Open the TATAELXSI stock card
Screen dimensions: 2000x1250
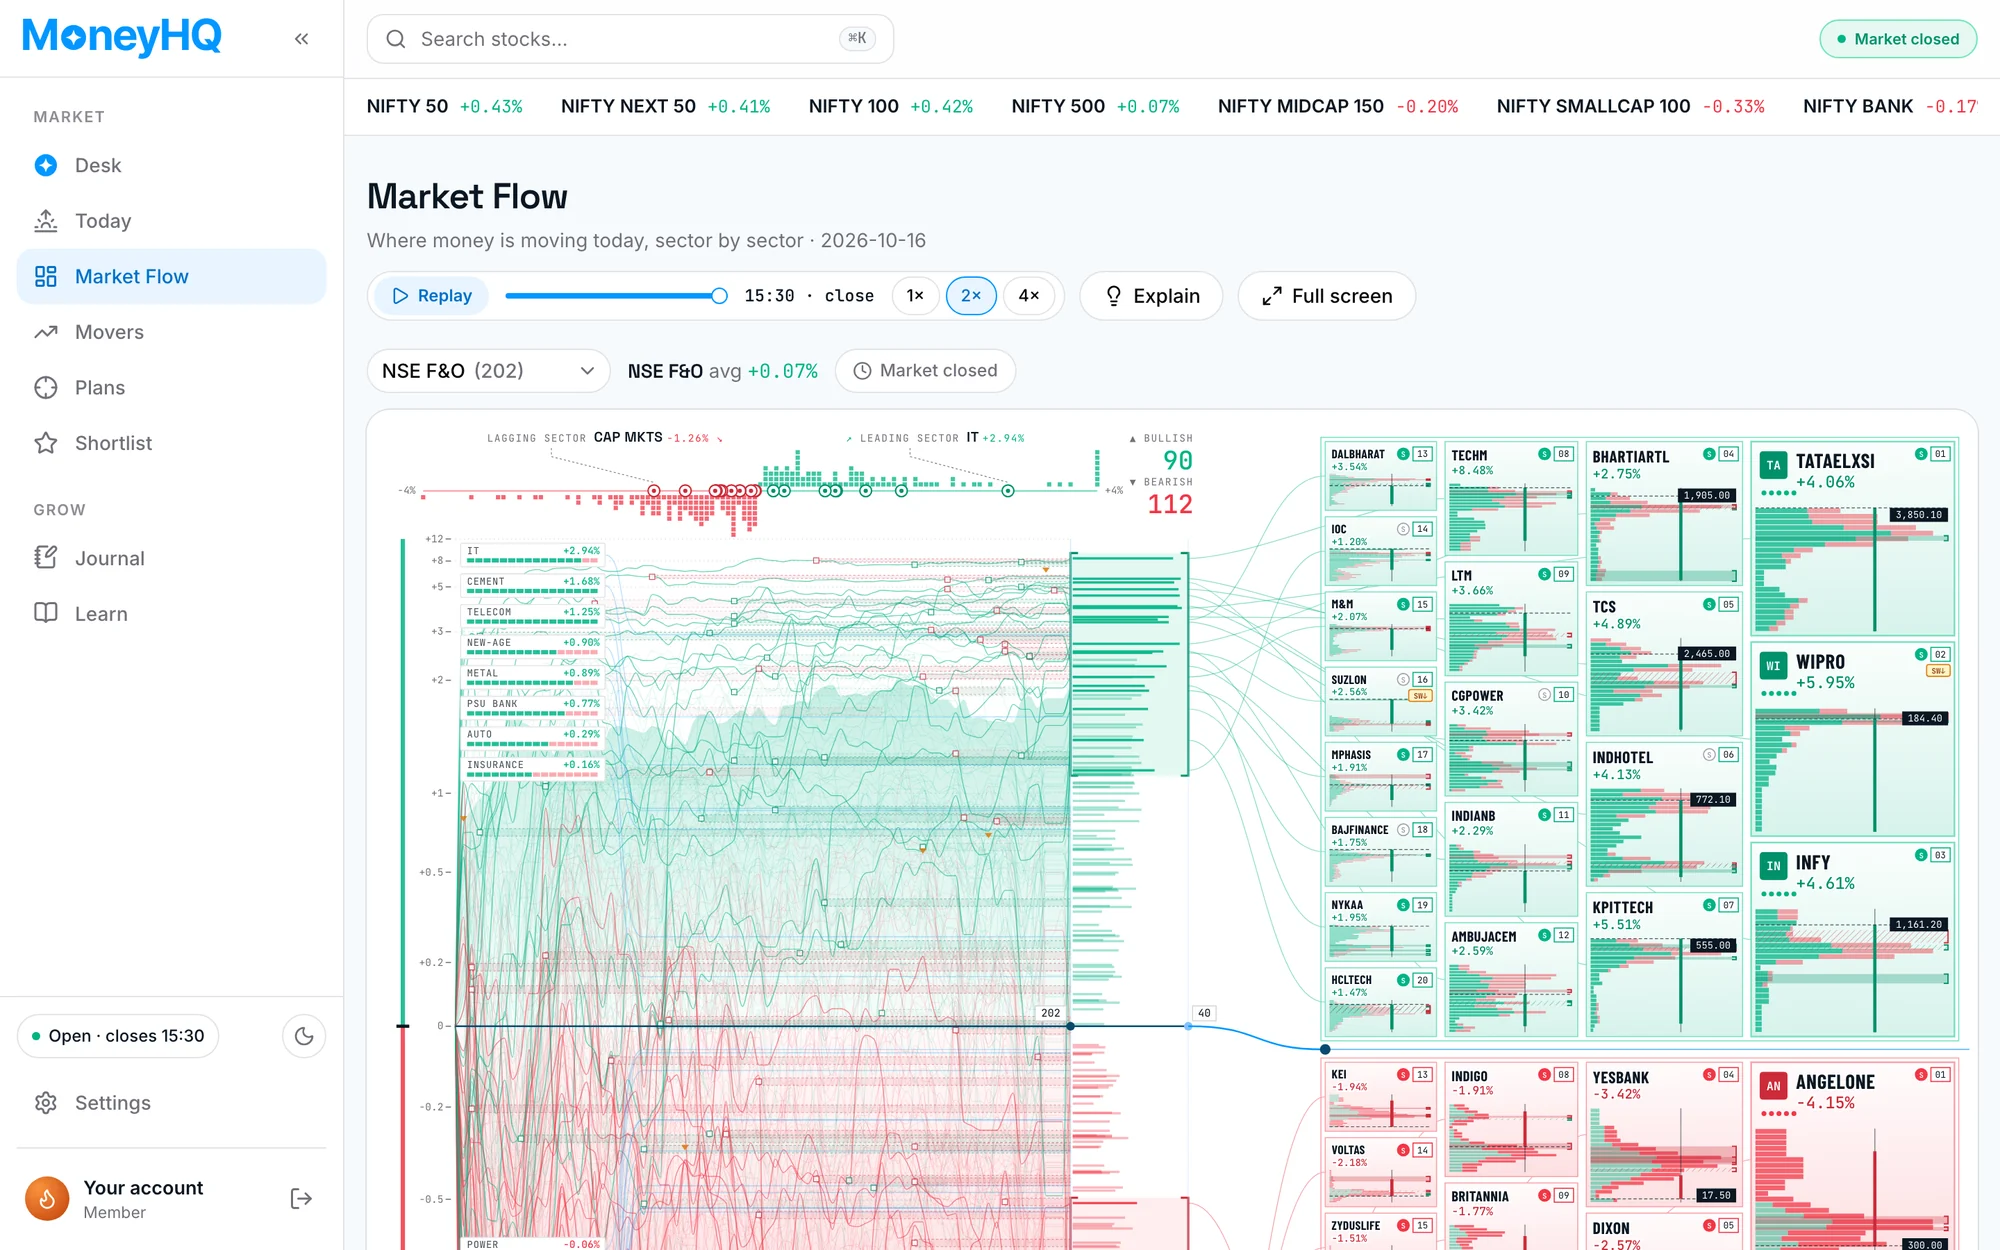[x=1854, y=538]
